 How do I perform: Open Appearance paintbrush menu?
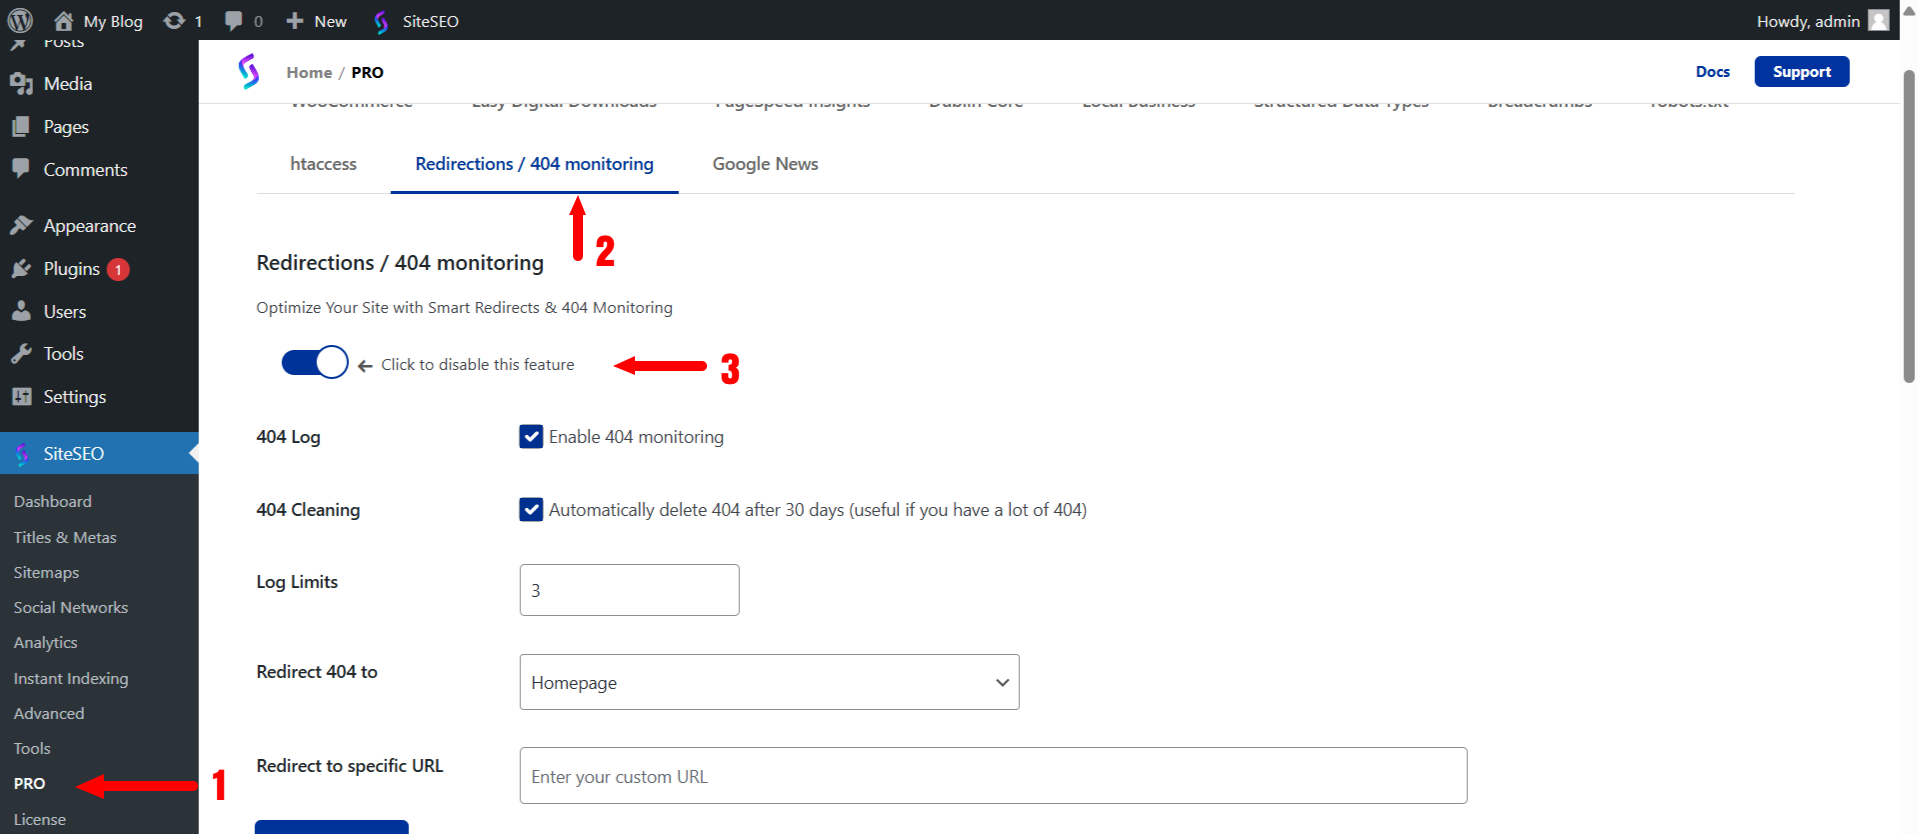(x=21, y=226)
